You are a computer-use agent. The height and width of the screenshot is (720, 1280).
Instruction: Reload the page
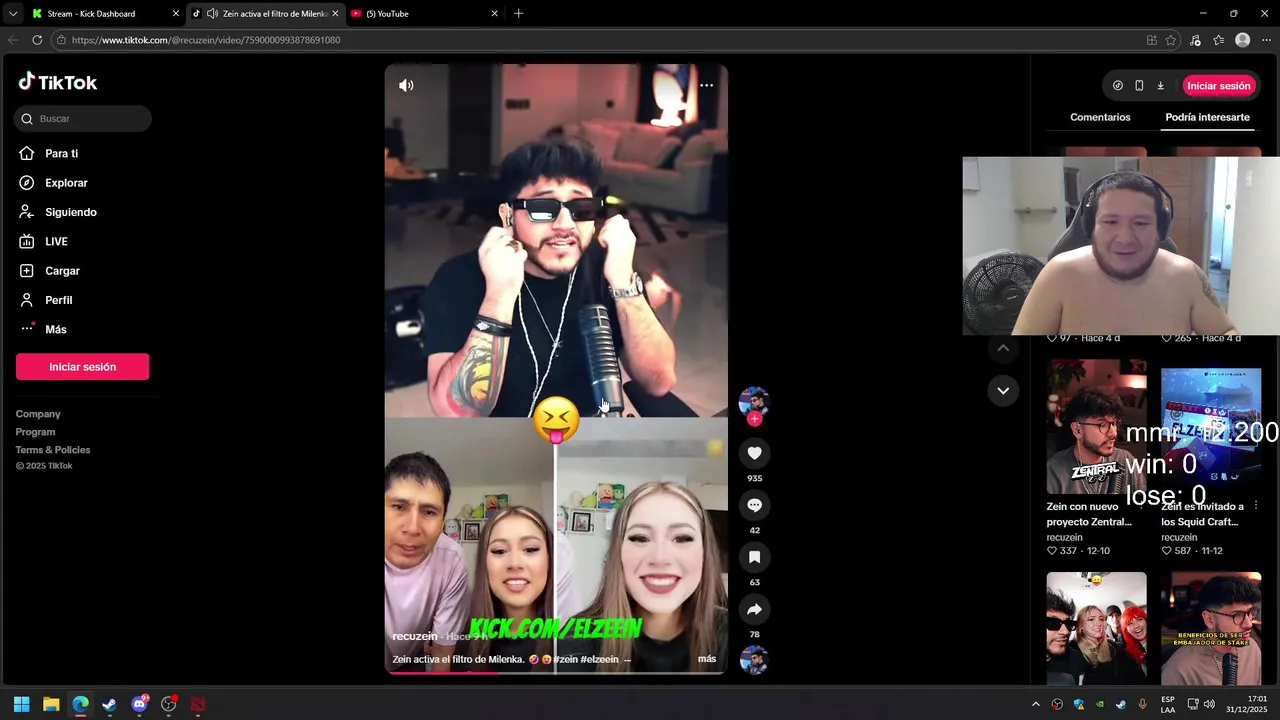click(37, 40)
